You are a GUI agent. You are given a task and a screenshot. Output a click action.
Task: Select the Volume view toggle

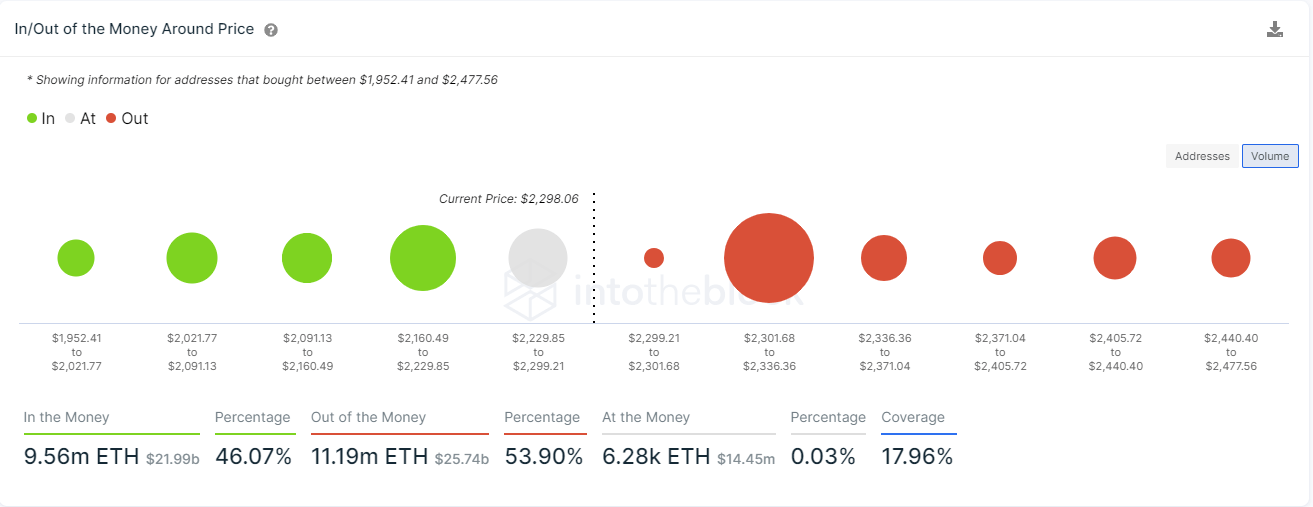pyautogui.click(x=1270, y=156)
